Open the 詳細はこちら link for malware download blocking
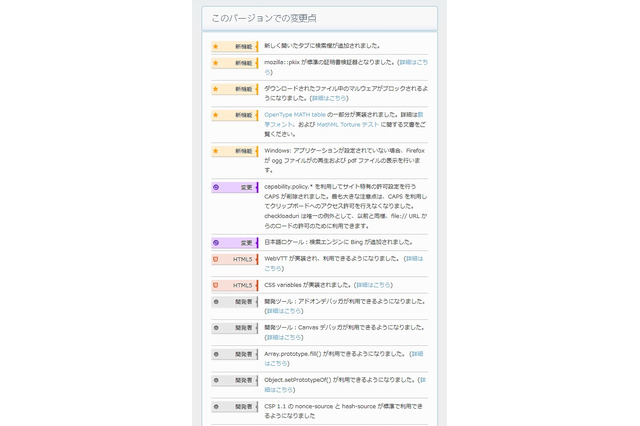Image resolution: width=640 pixels, height=426 pixels. pyautogui.click(x=329, y=98)
